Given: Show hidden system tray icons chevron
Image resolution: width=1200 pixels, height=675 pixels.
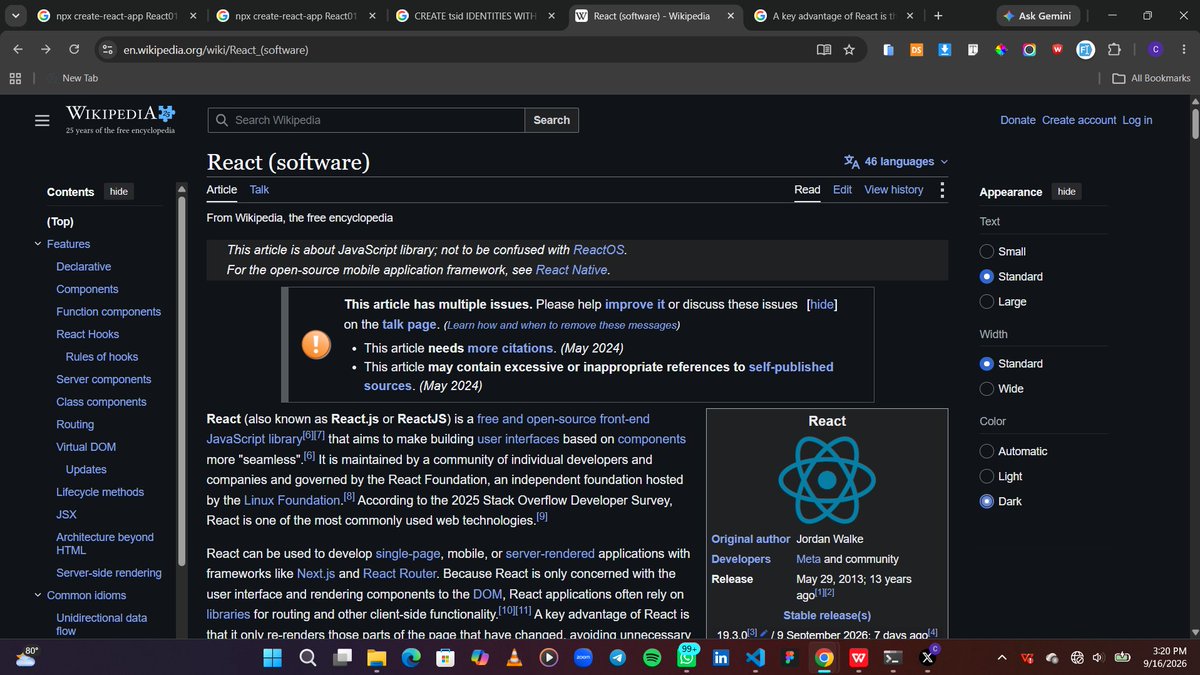Looking at the screenshot, I should 1002,658.
